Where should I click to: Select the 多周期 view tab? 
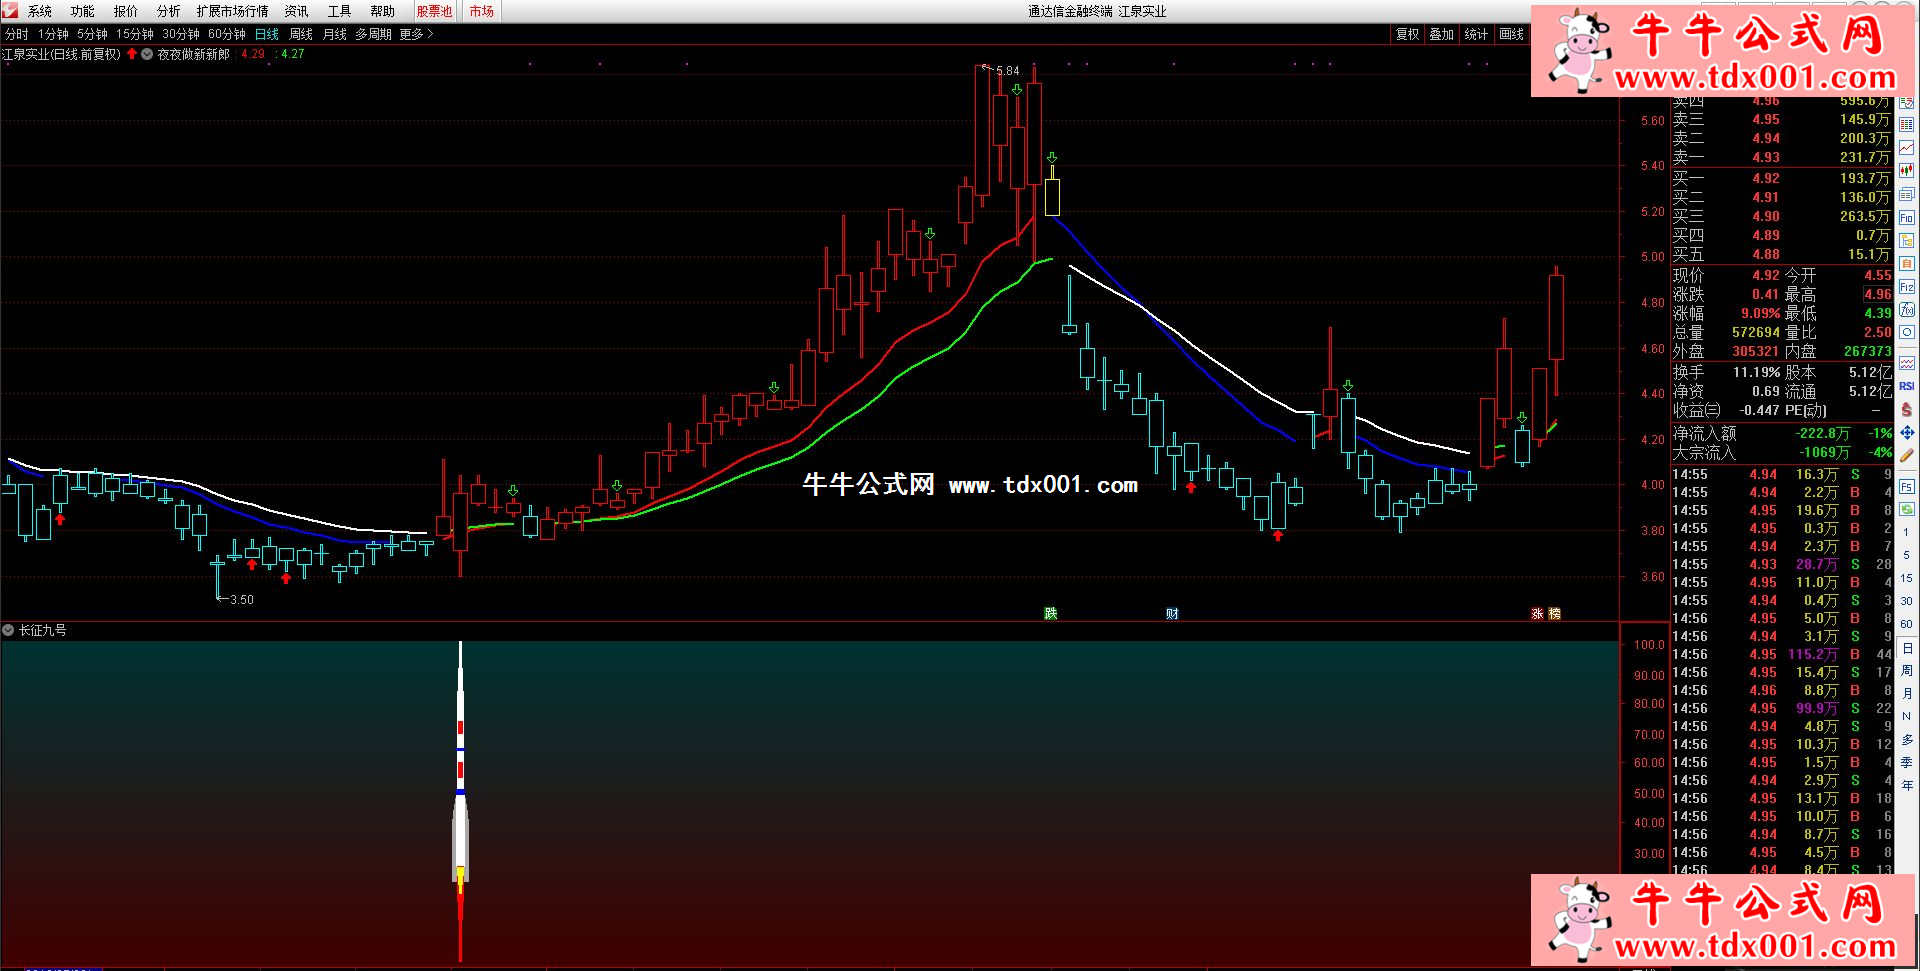(x=374, y=34)
